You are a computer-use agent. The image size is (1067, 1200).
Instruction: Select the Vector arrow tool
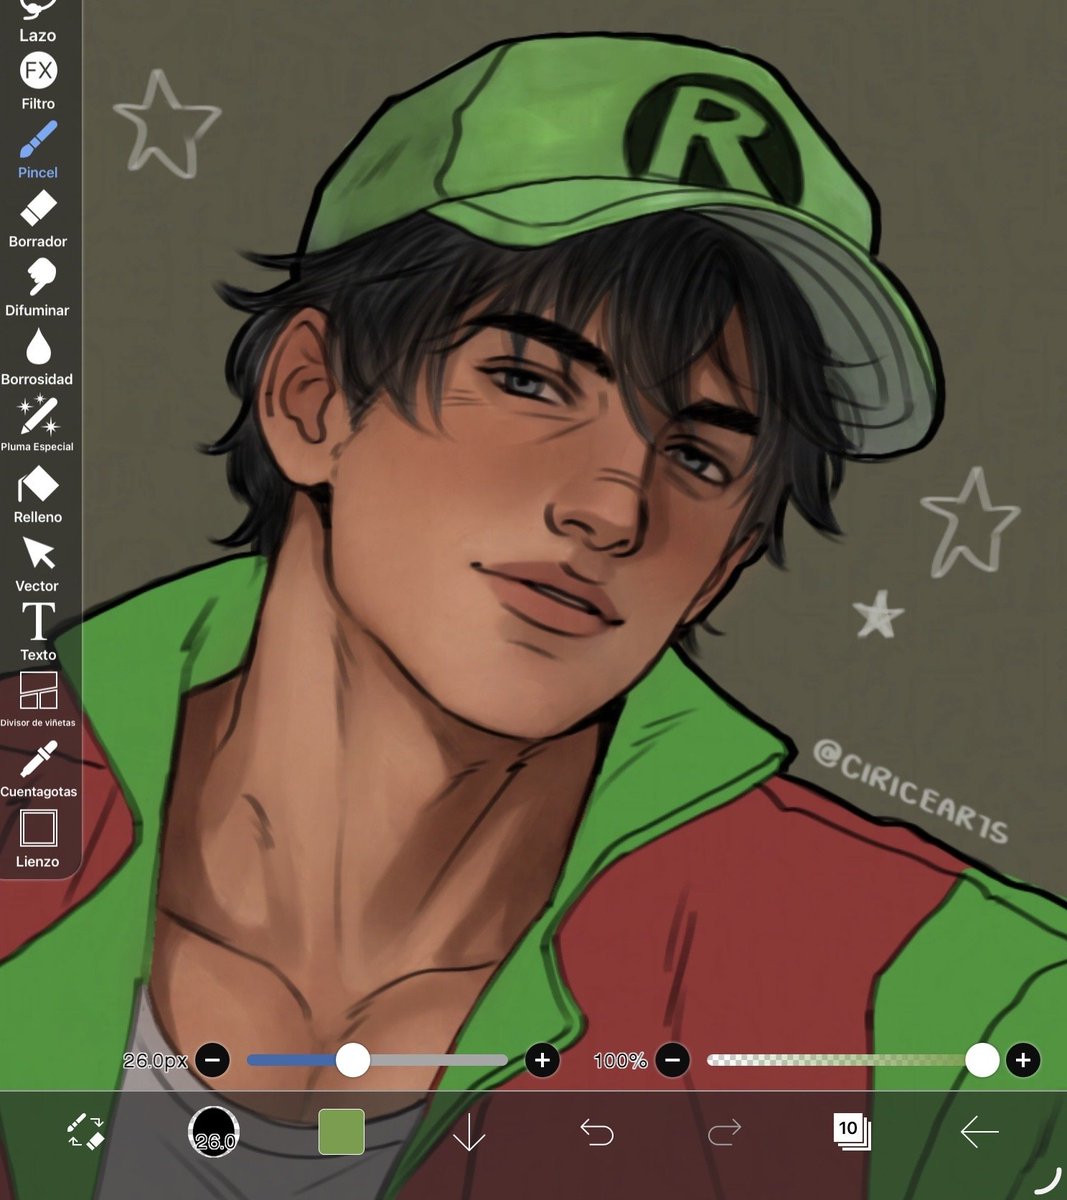38,564
